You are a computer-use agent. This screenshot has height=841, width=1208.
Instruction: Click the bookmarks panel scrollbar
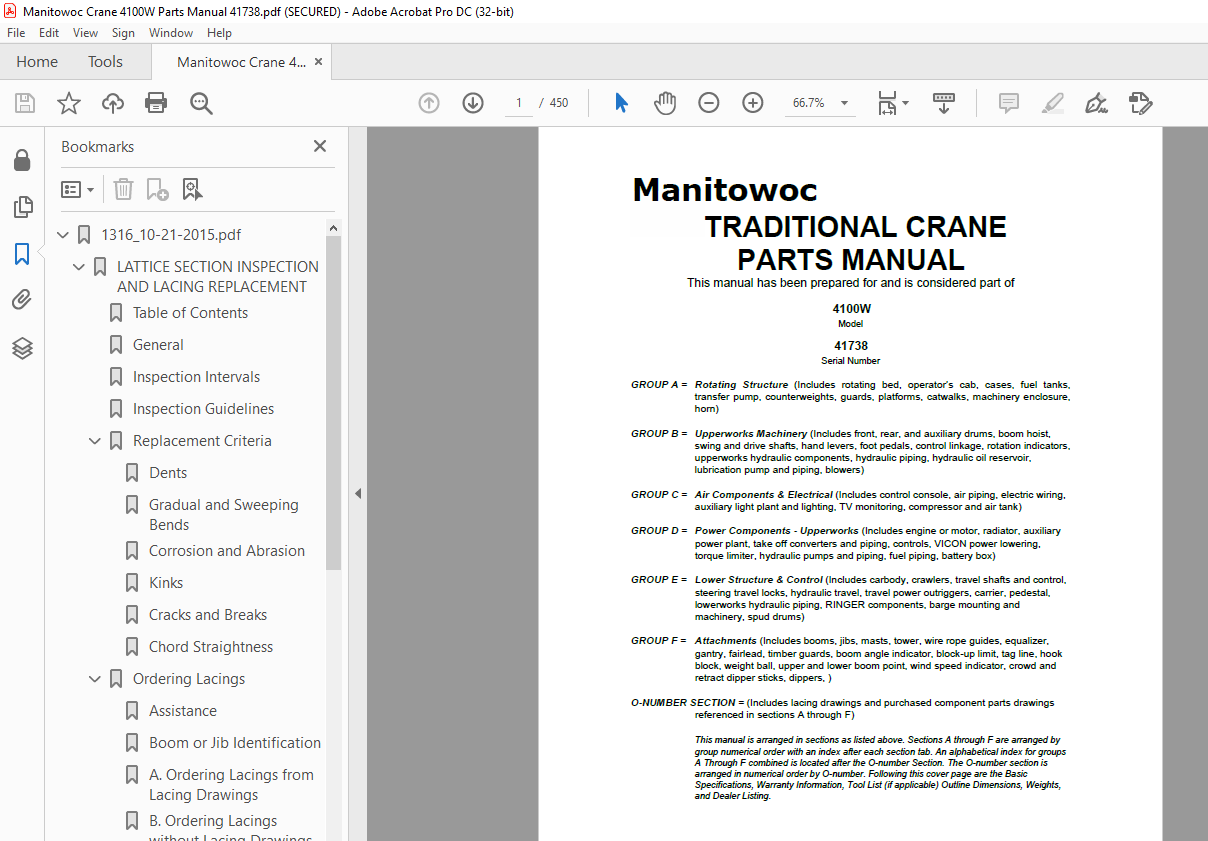pos(334,404)
